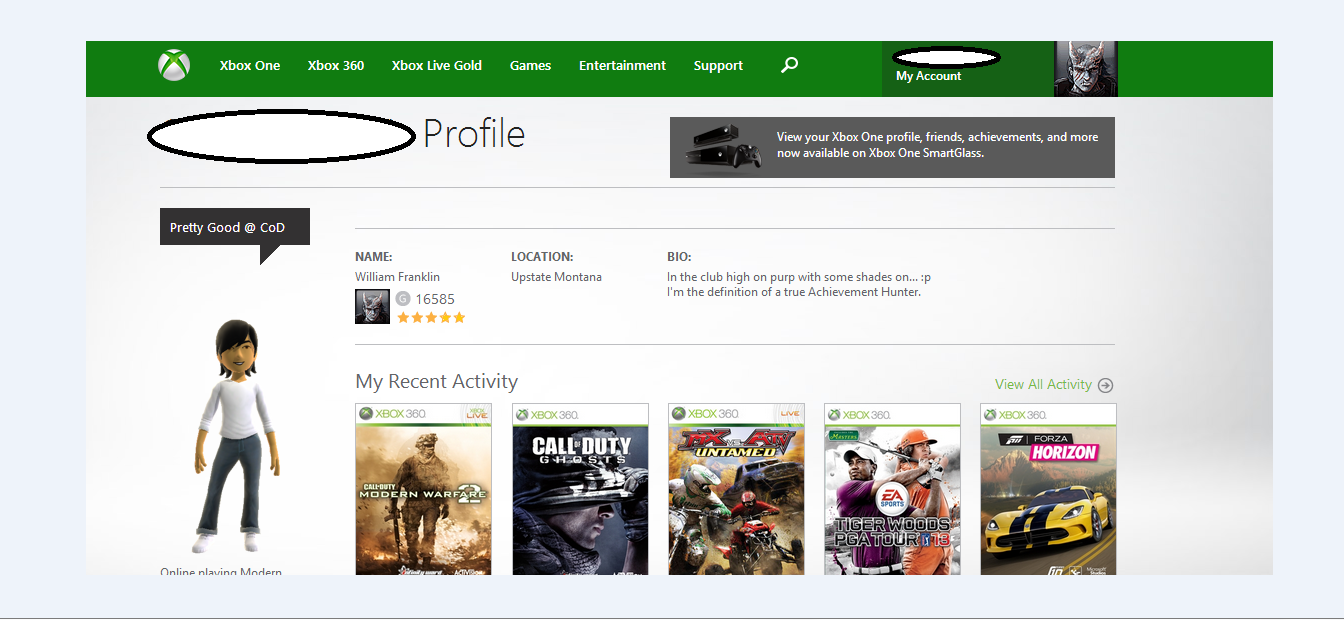The height and width of the screenshot is (620, 1344).
Task: Click the Xbox One console banner image
Action: pyautogui.click(x=723, y=147)
